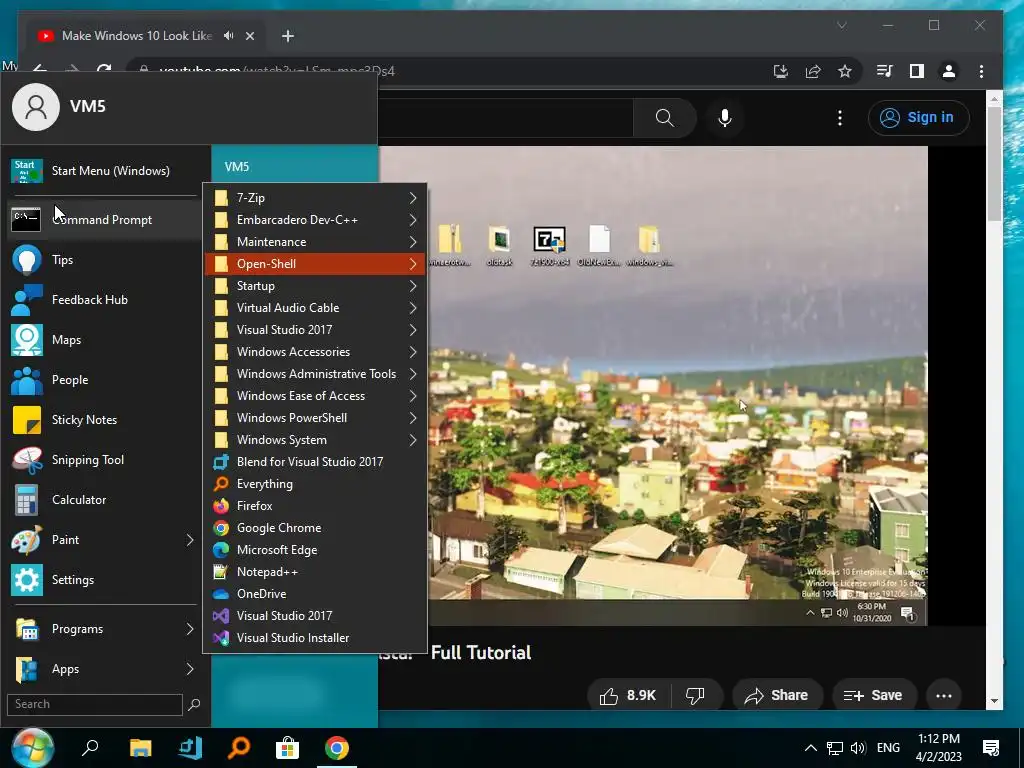
Task: Open People app icon
Action: [27, 380]
